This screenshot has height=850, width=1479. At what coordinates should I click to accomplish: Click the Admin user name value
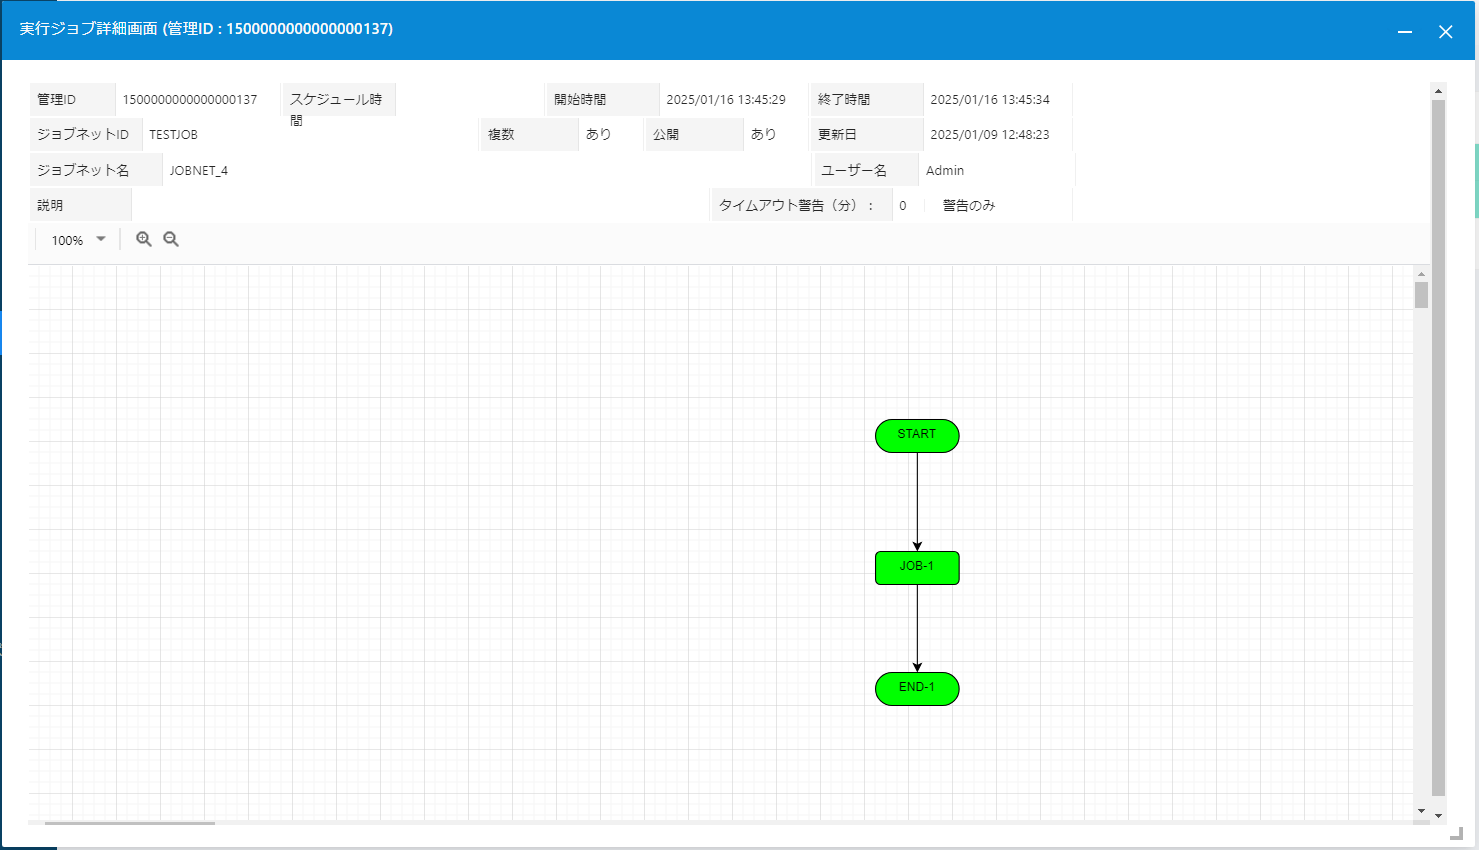click(x=945, y=170)
